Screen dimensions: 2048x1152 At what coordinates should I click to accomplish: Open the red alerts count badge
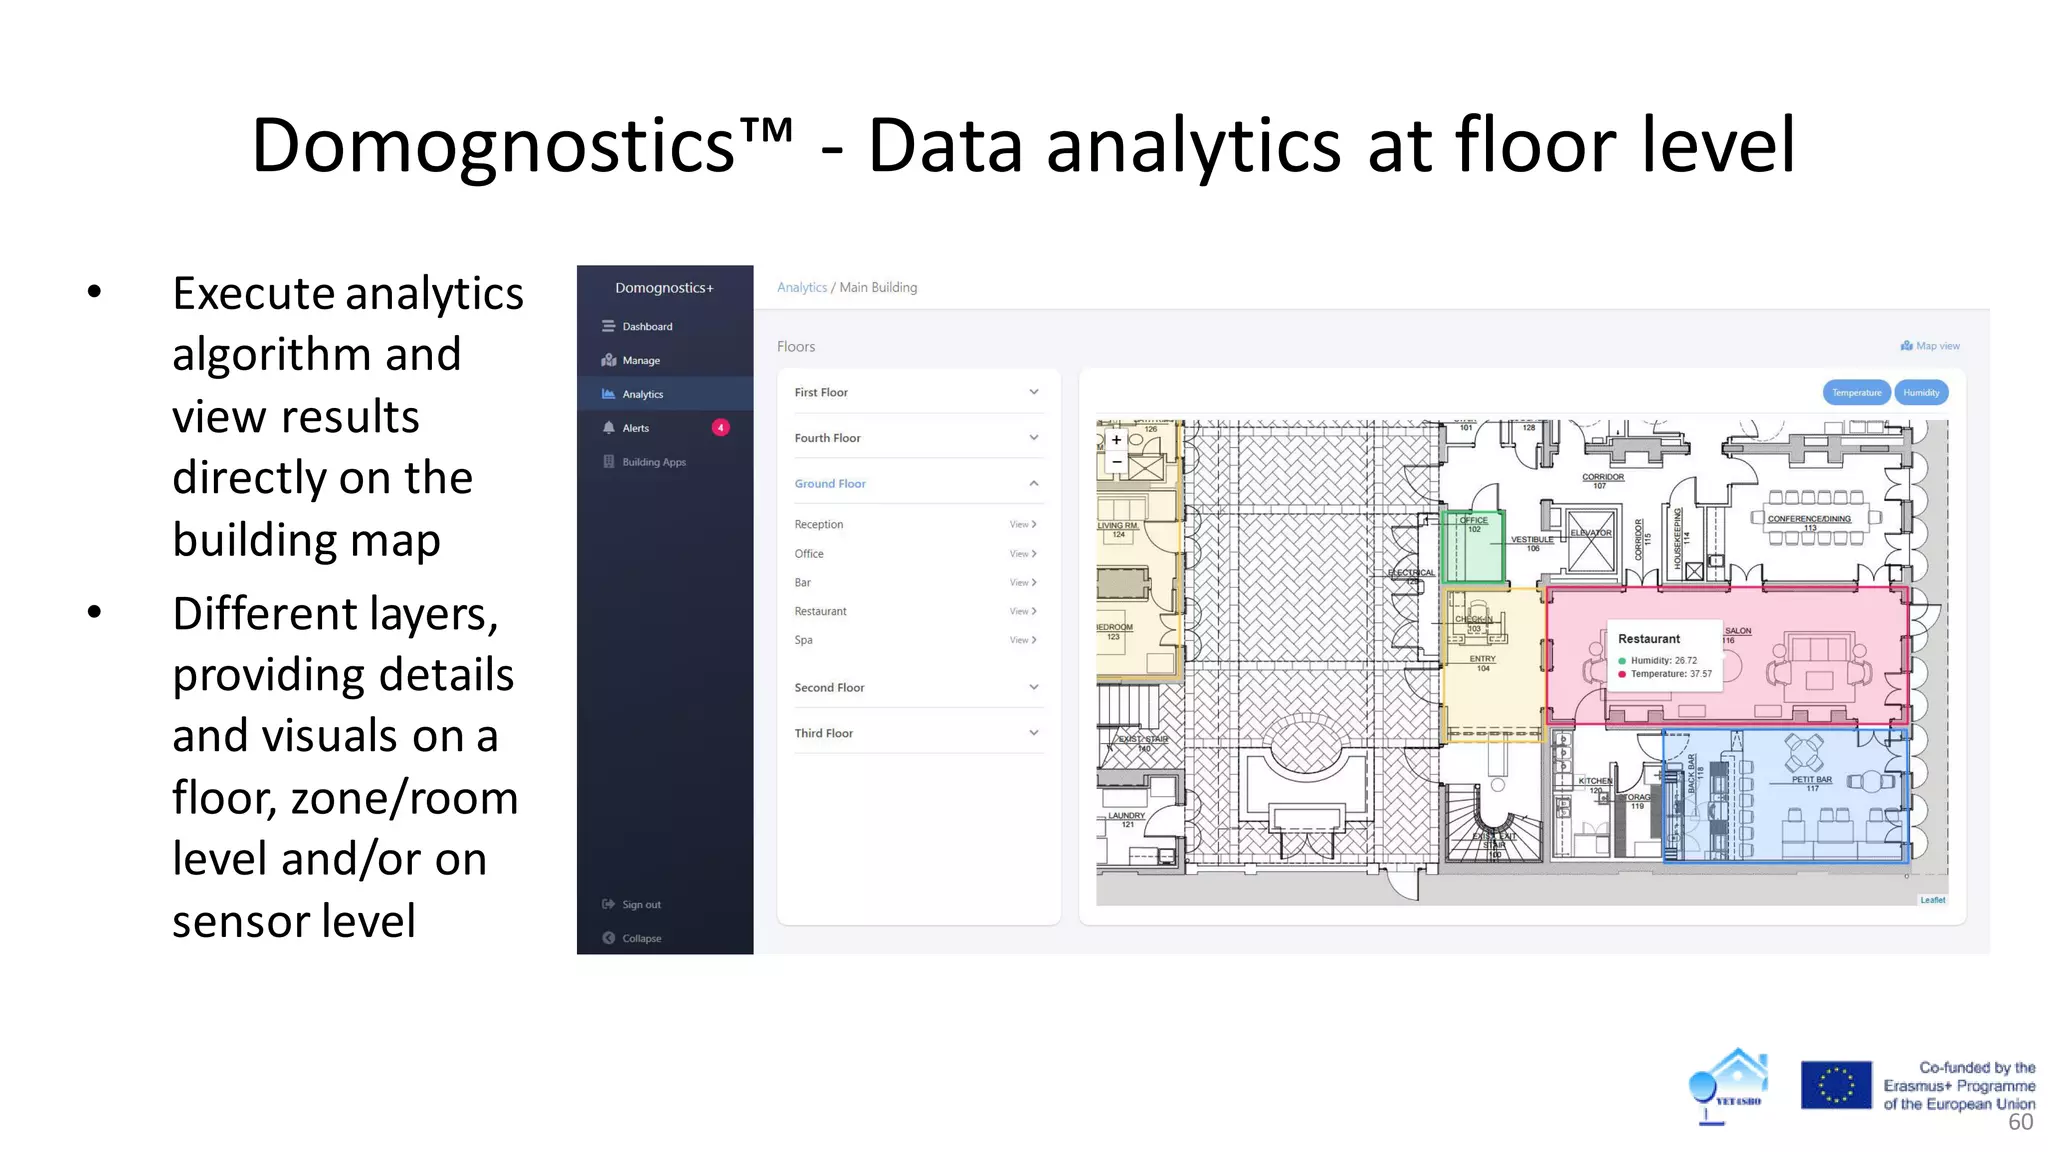(x=720, y=428)
